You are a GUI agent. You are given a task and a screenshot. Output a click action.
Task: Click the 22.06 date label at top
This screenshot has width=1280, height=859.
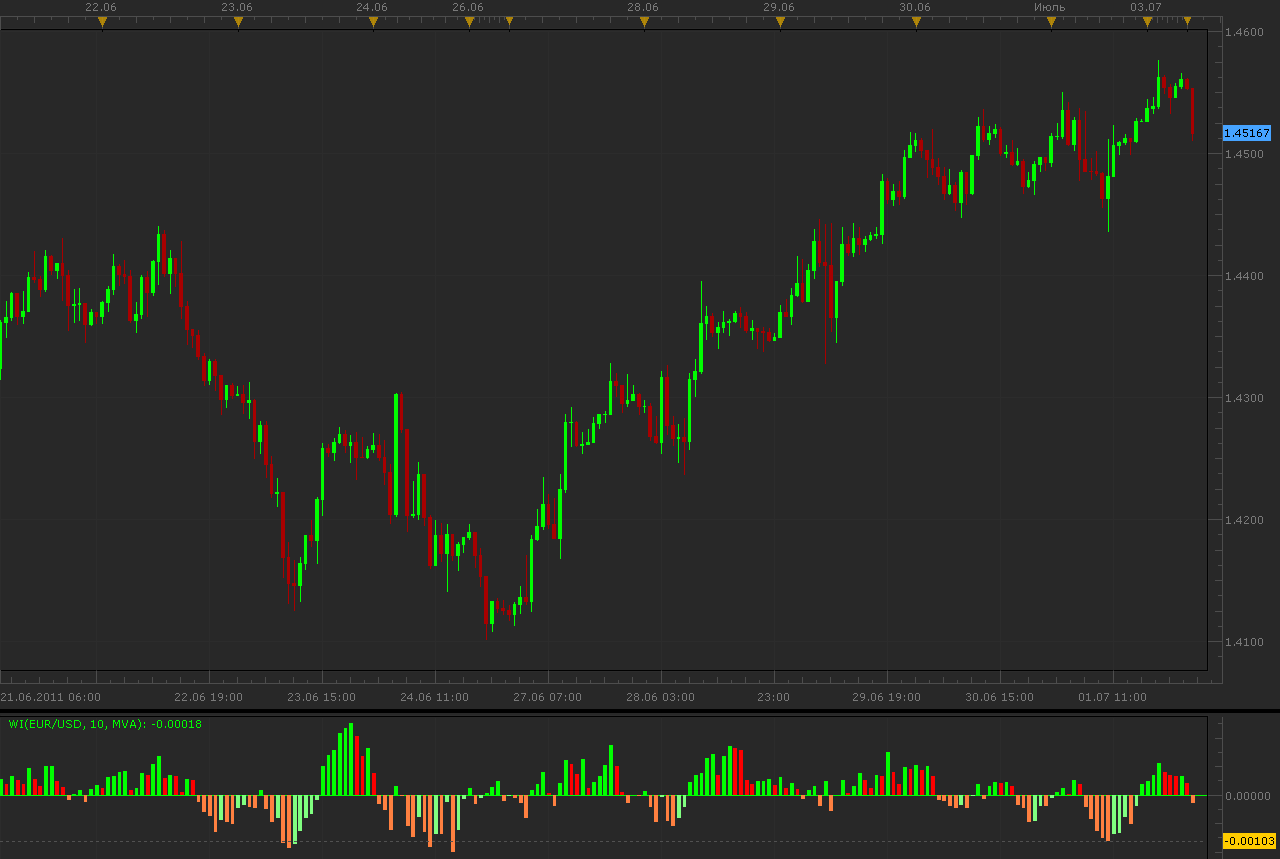[x=101, y=7]
